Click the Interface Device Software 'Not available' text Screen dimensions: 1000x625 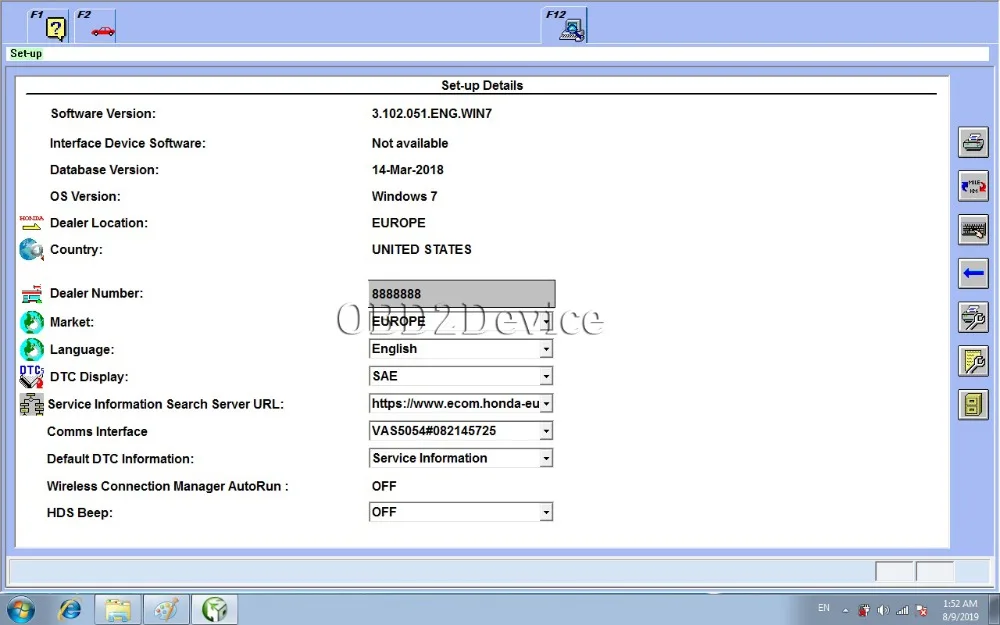410,143
